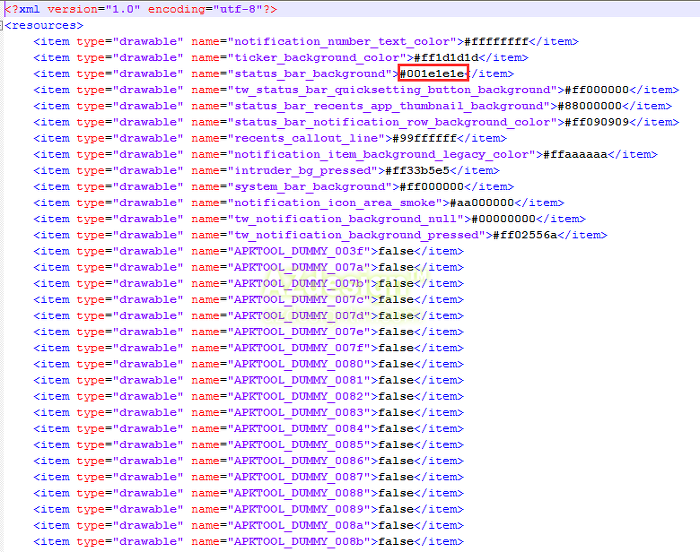This screenshot has width=700, height=552.
Task: Click name APKTOOL_DUMMY_0082
Action: (x=300, y=396)
